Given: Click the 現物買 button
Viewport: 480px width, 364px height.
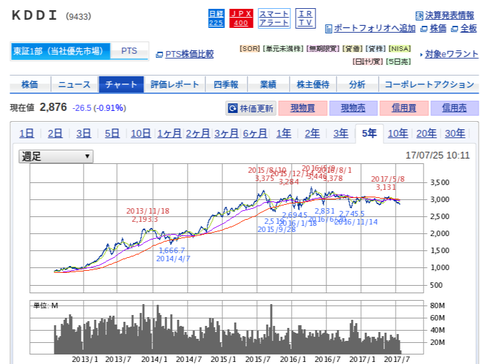Looking at the screenshot, I should 303,108.
